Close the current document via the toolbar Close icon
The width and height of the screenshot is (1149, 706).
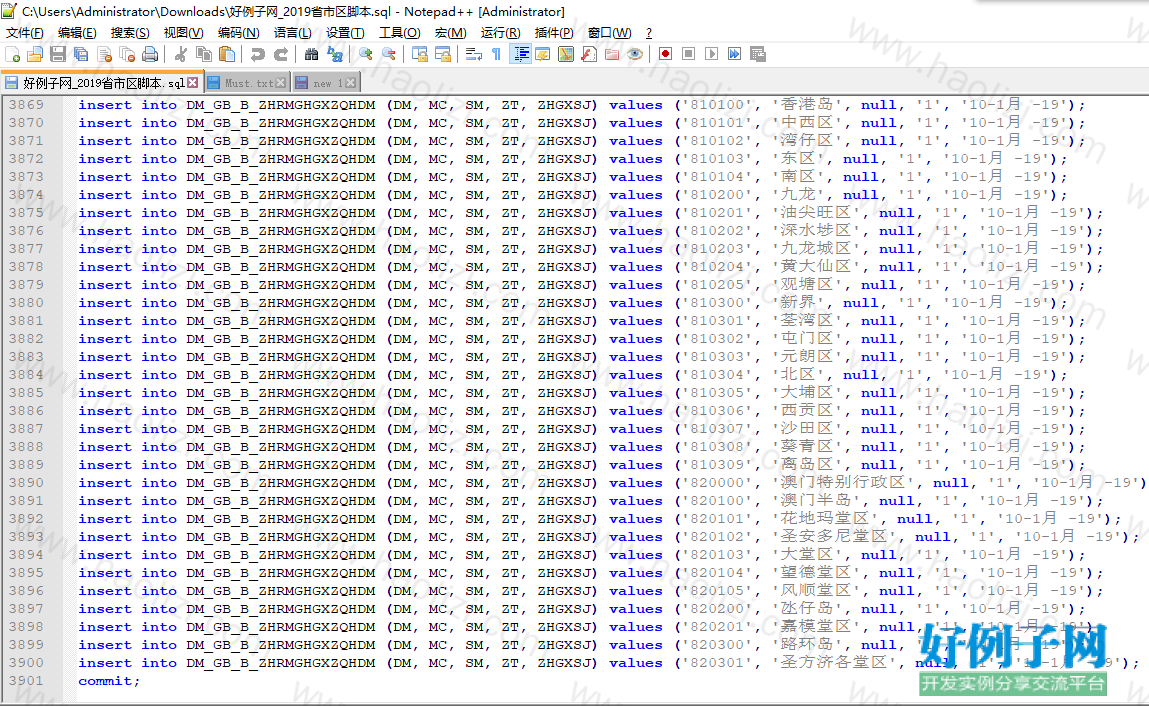point(104,54)
